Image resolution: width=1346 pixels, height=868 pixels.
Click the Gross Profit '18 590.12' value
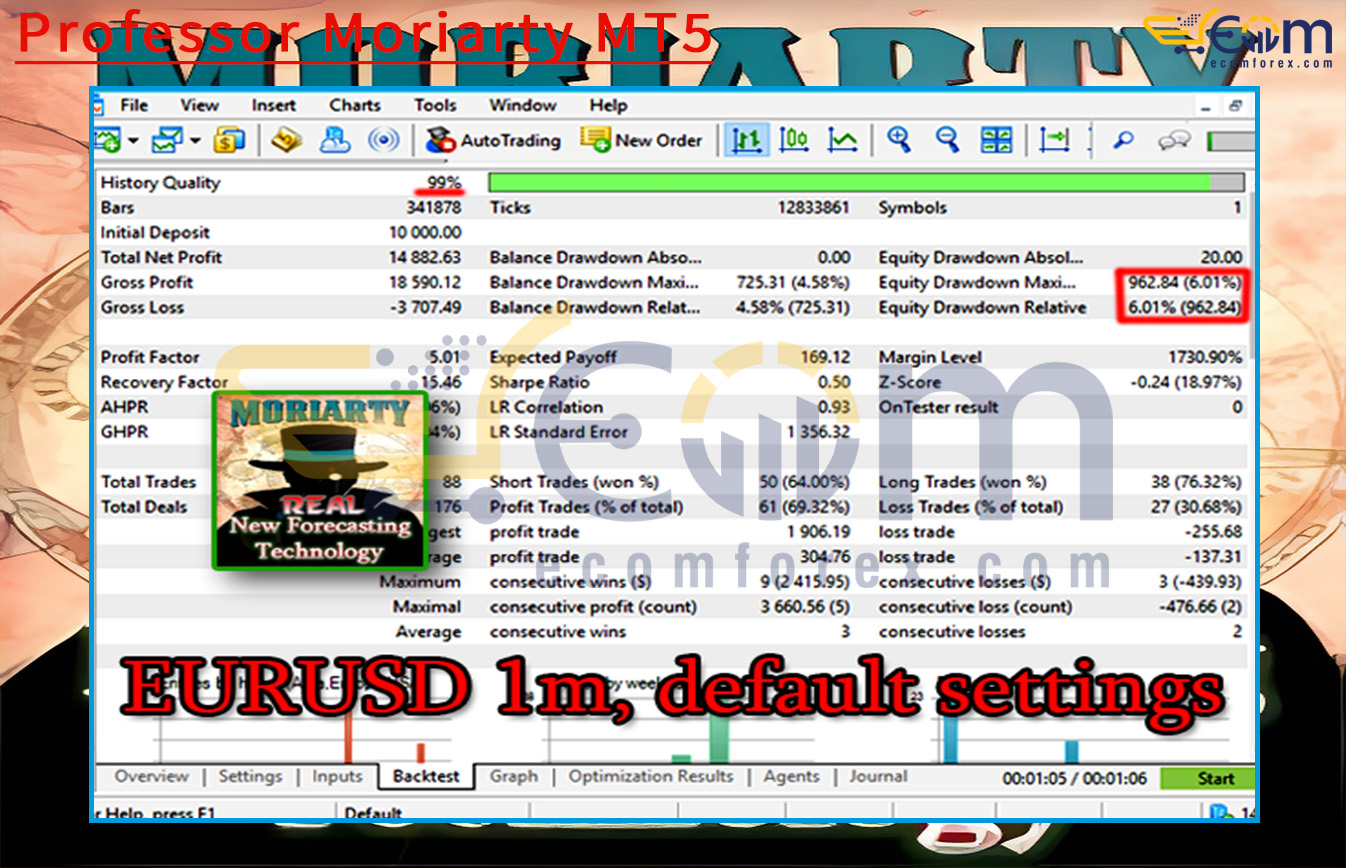(425, 283)
